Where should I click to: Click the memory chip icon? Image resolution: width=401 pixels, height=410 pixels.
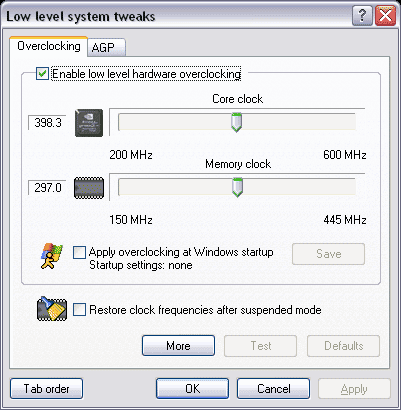coord(89,188)
